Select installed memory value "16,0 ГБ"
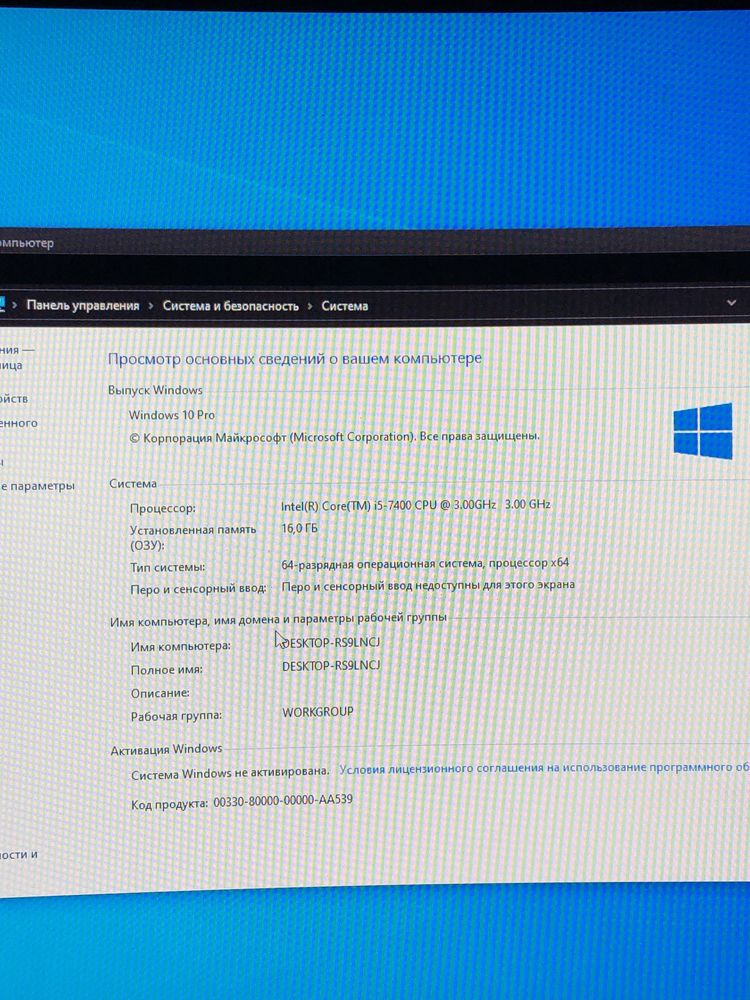 [x=299, y=528]
